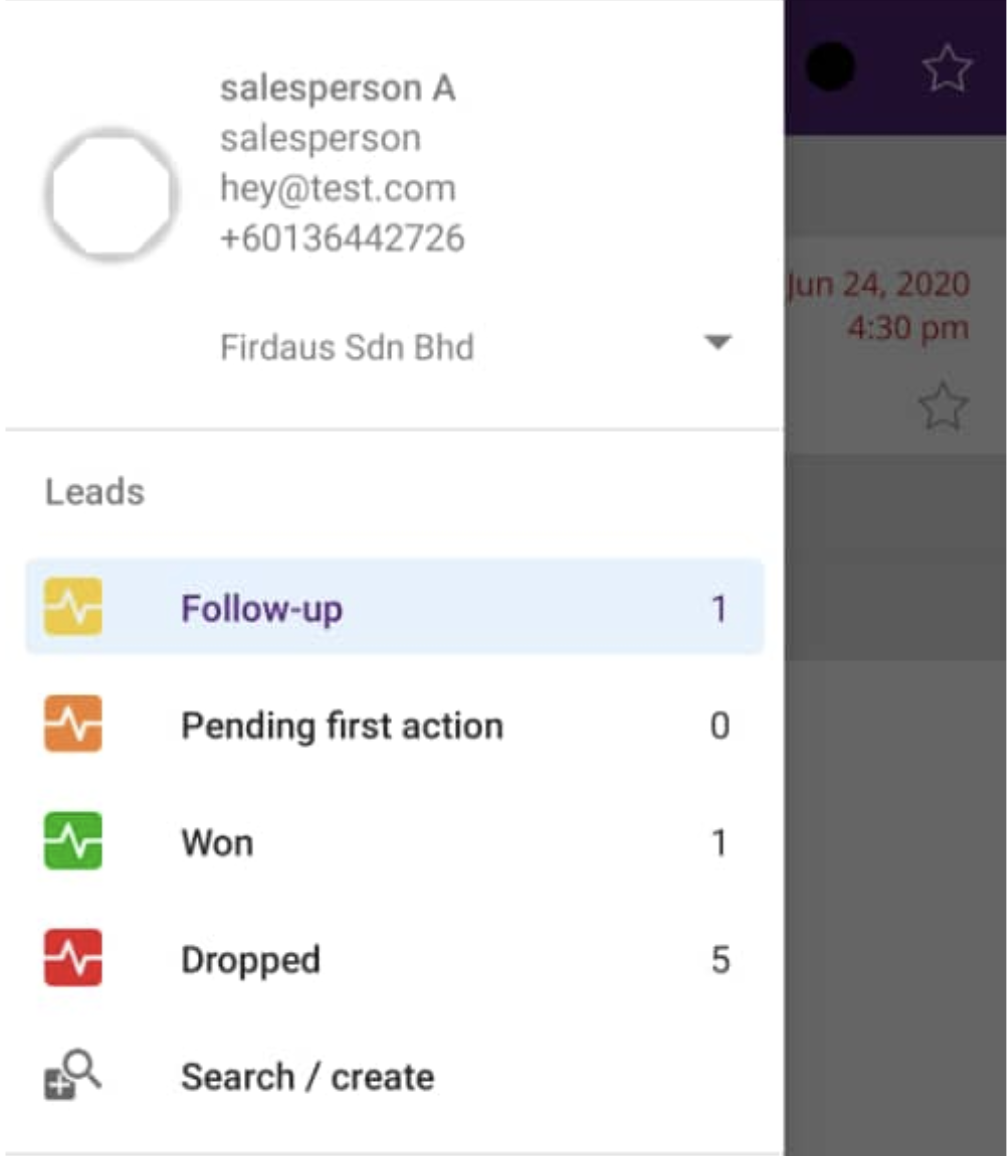
Task: Tap the black circle icon in header
Action: (830, 68)
